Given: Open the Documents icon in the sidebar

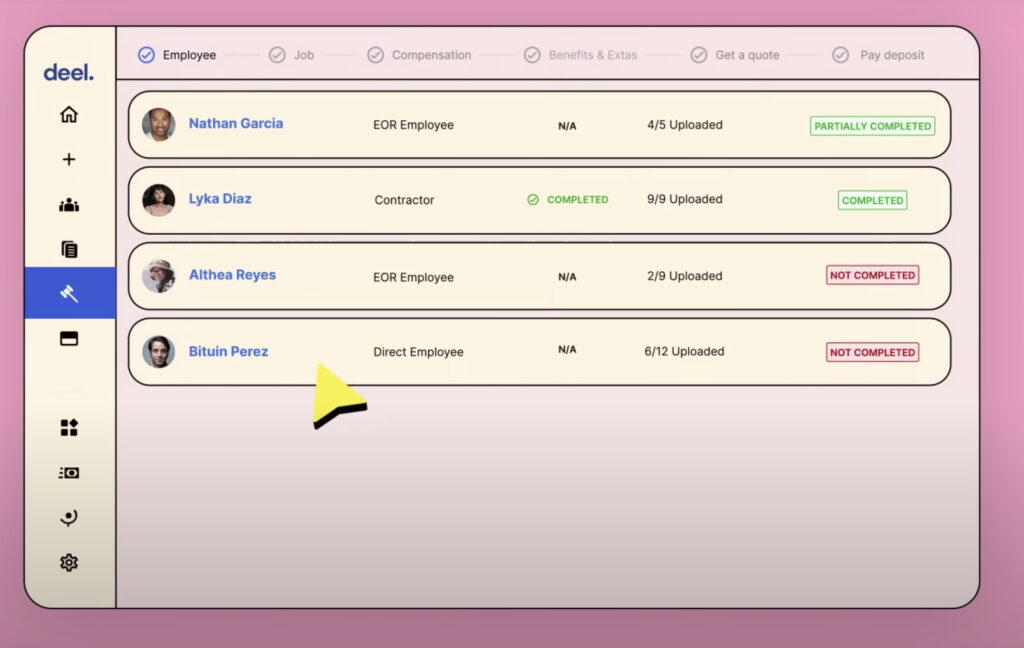Looking at the screenshot, I should (69, 250).
